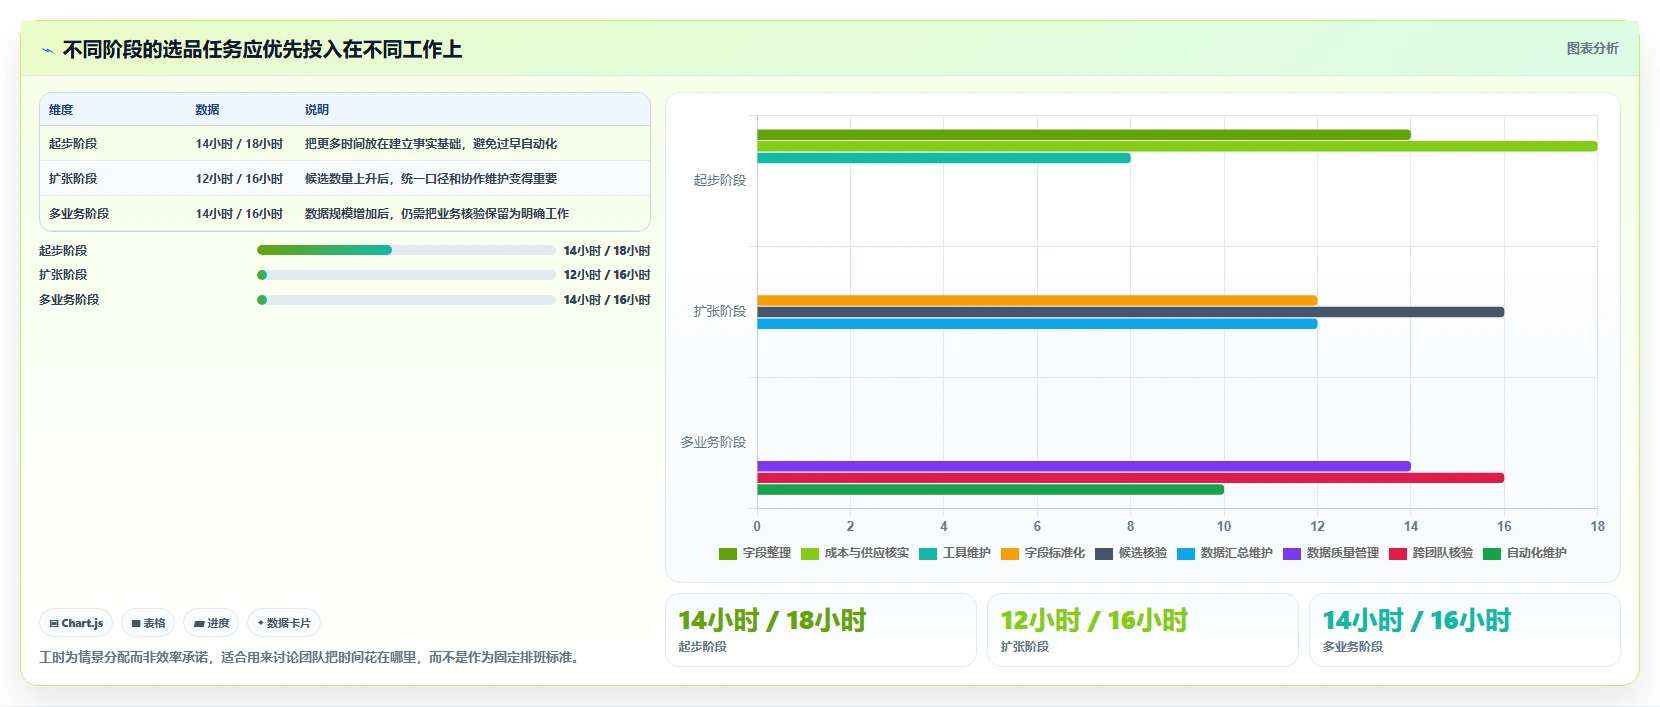Click the dark green 字段整理 bar in the chart
This screenshot has width=1660, height=707.
coord(1084,134)
